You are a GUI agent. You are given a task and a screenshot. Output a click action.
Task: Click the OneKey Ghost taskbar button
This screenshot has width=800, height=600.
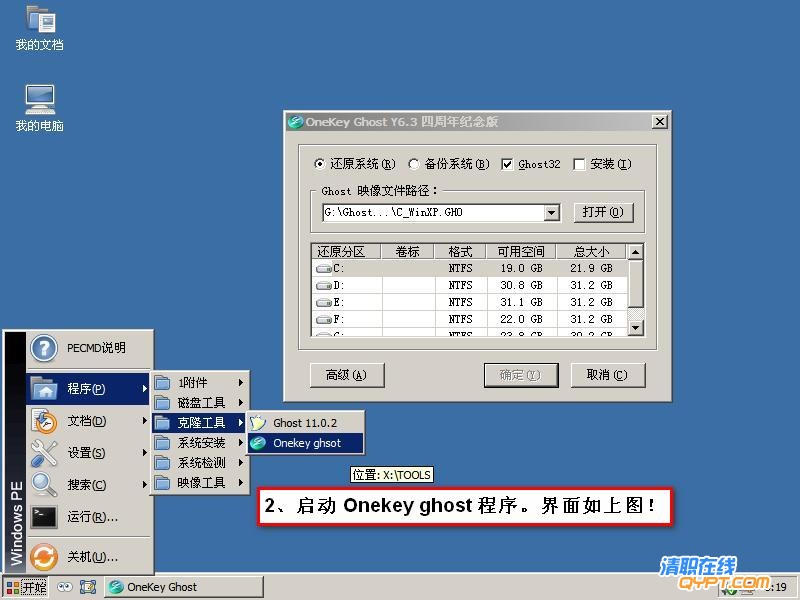coord(184,587)
